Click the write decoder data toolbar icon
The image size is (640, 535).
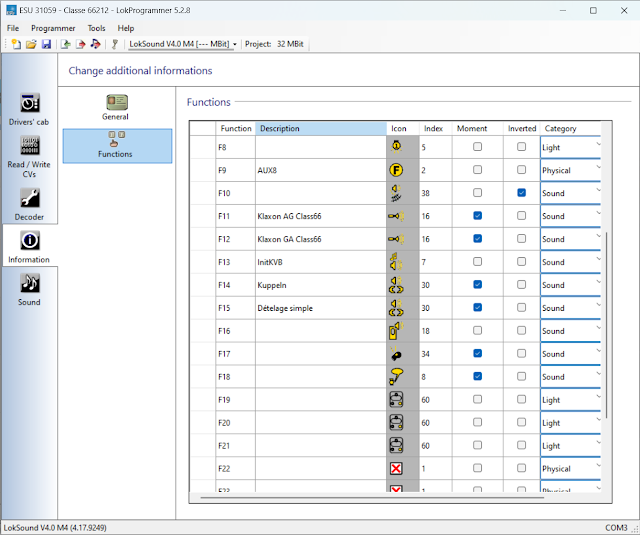click(81, 44)
